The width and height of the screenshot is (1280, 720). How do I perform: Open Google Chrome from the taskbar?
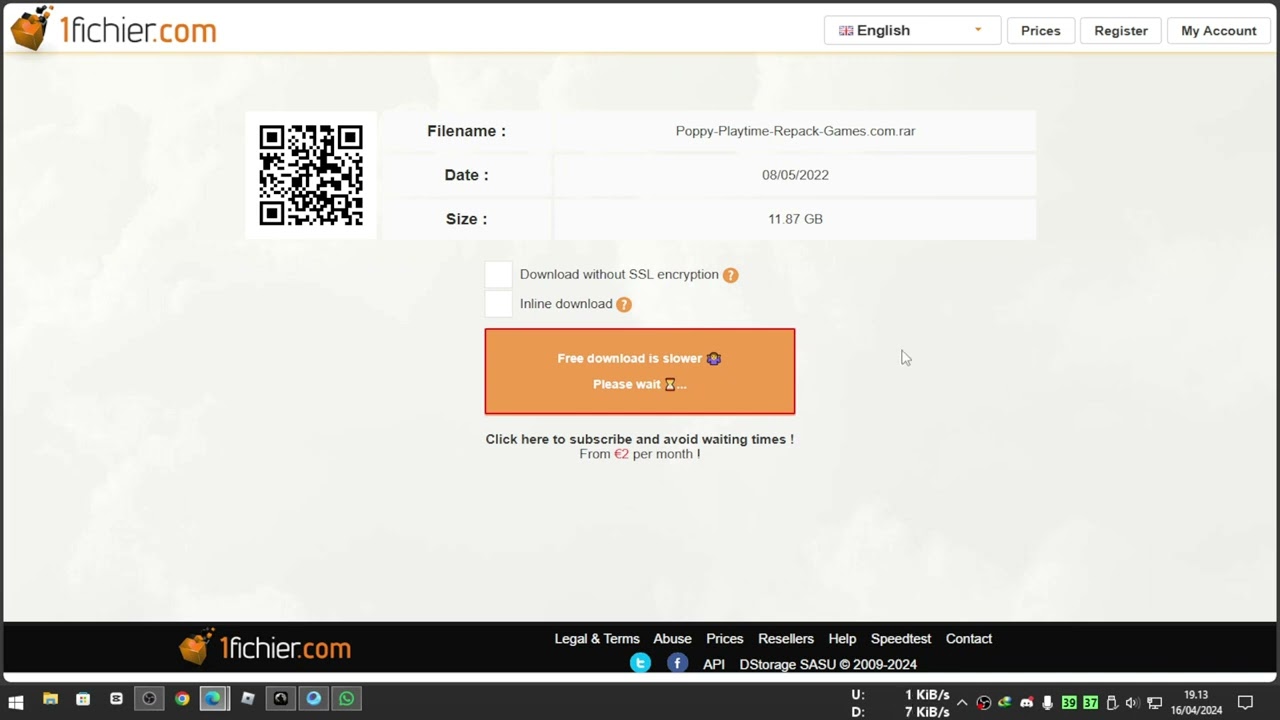coord(182,699)
